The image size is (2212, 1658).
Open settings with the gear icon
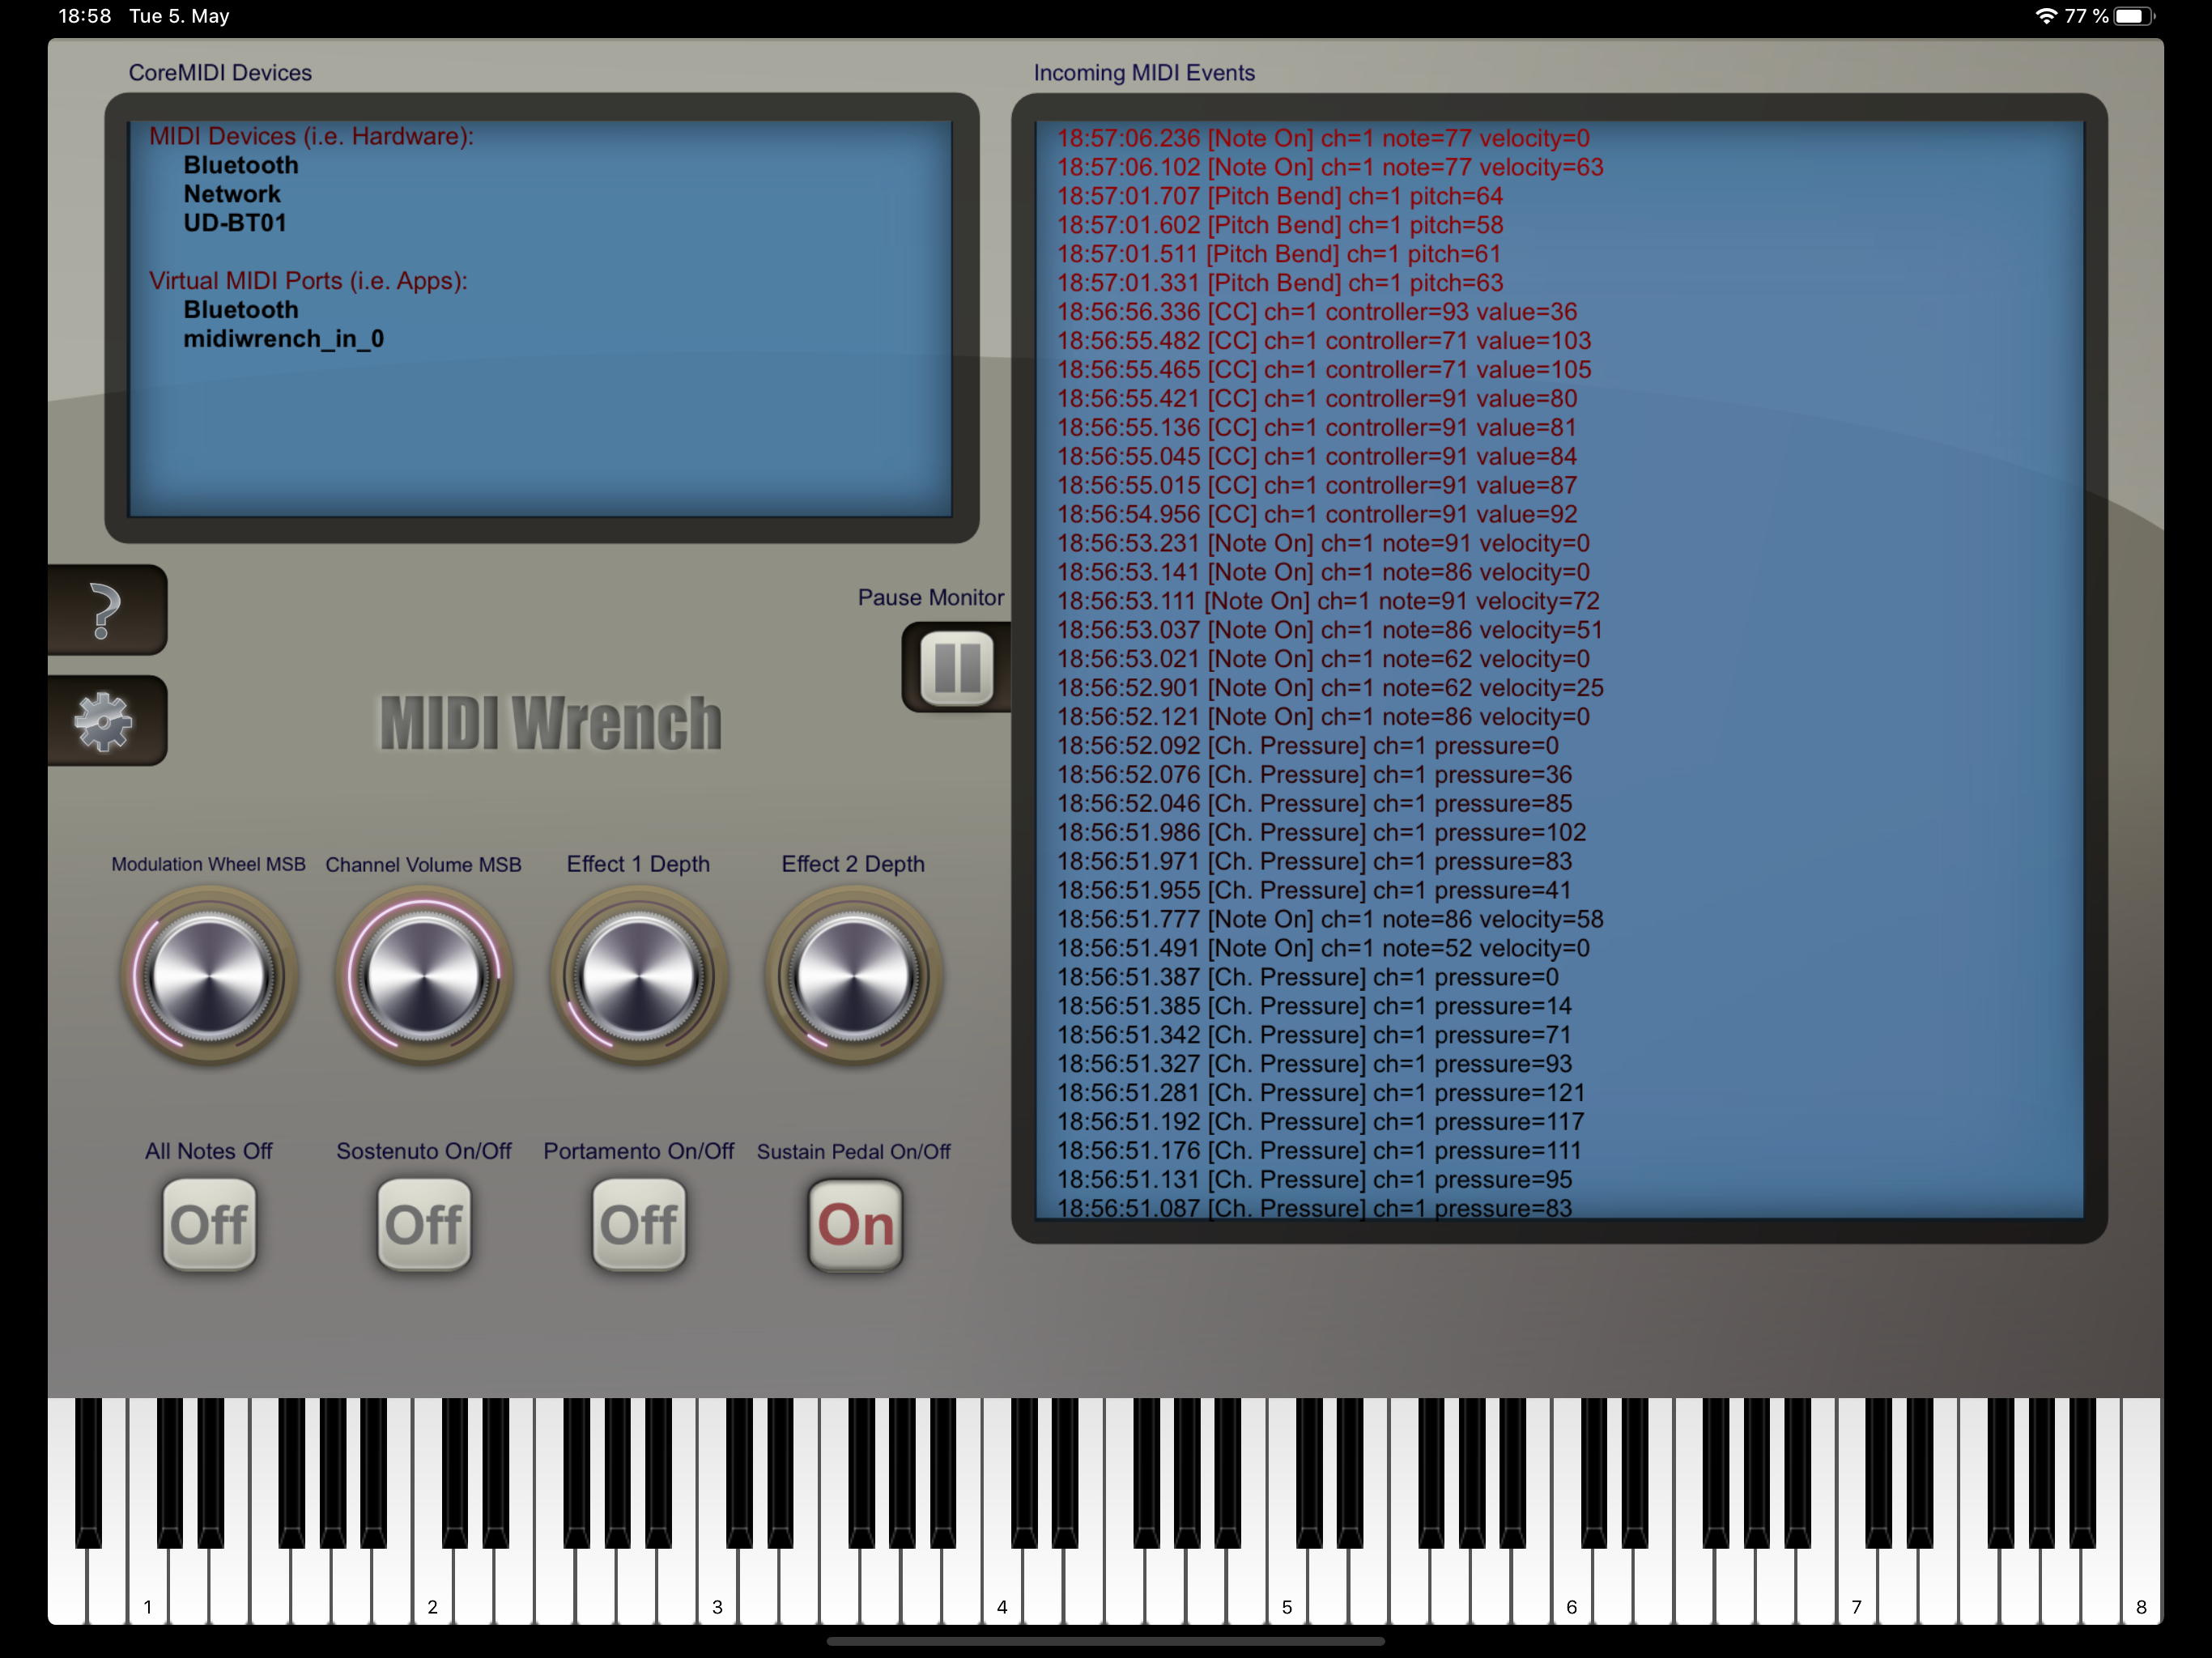[107, 720]
